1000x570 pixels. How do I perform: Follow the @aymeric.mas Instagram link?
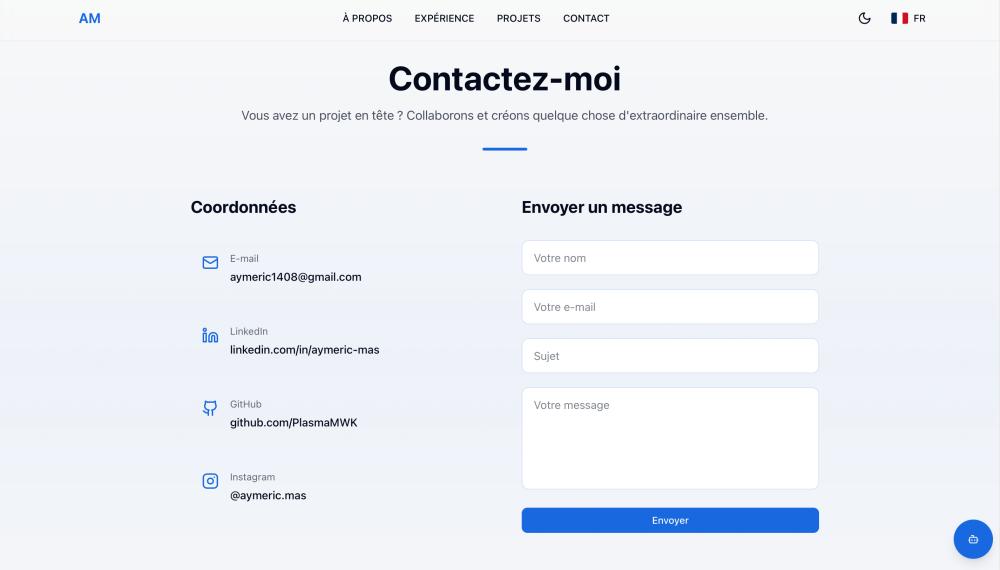pos(268,495)
